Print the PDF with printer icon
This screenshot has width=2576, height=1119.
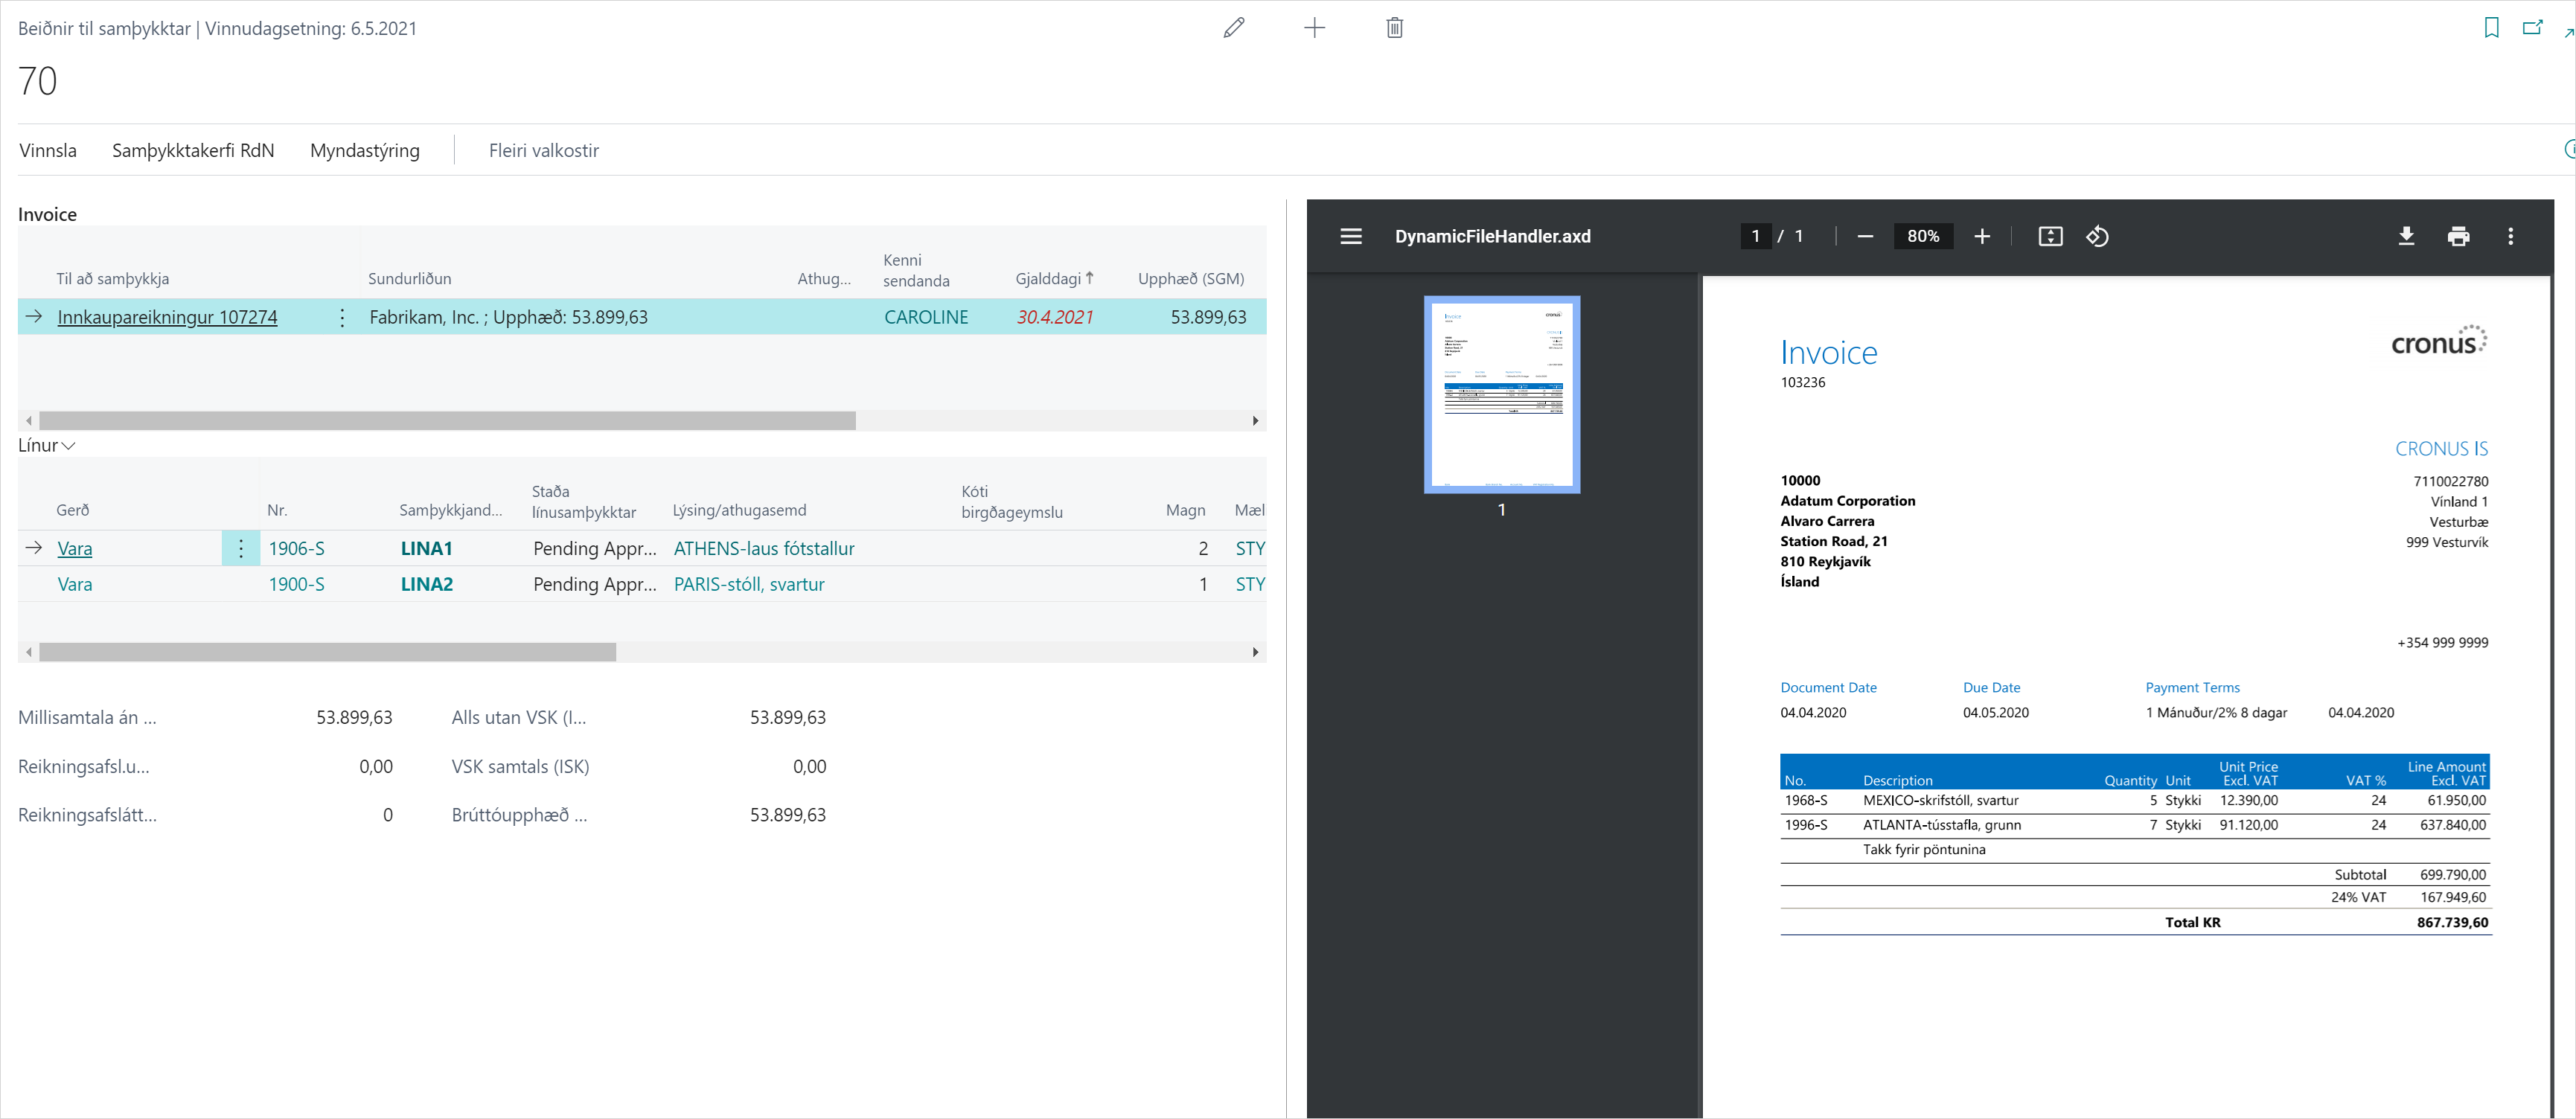2458,236
